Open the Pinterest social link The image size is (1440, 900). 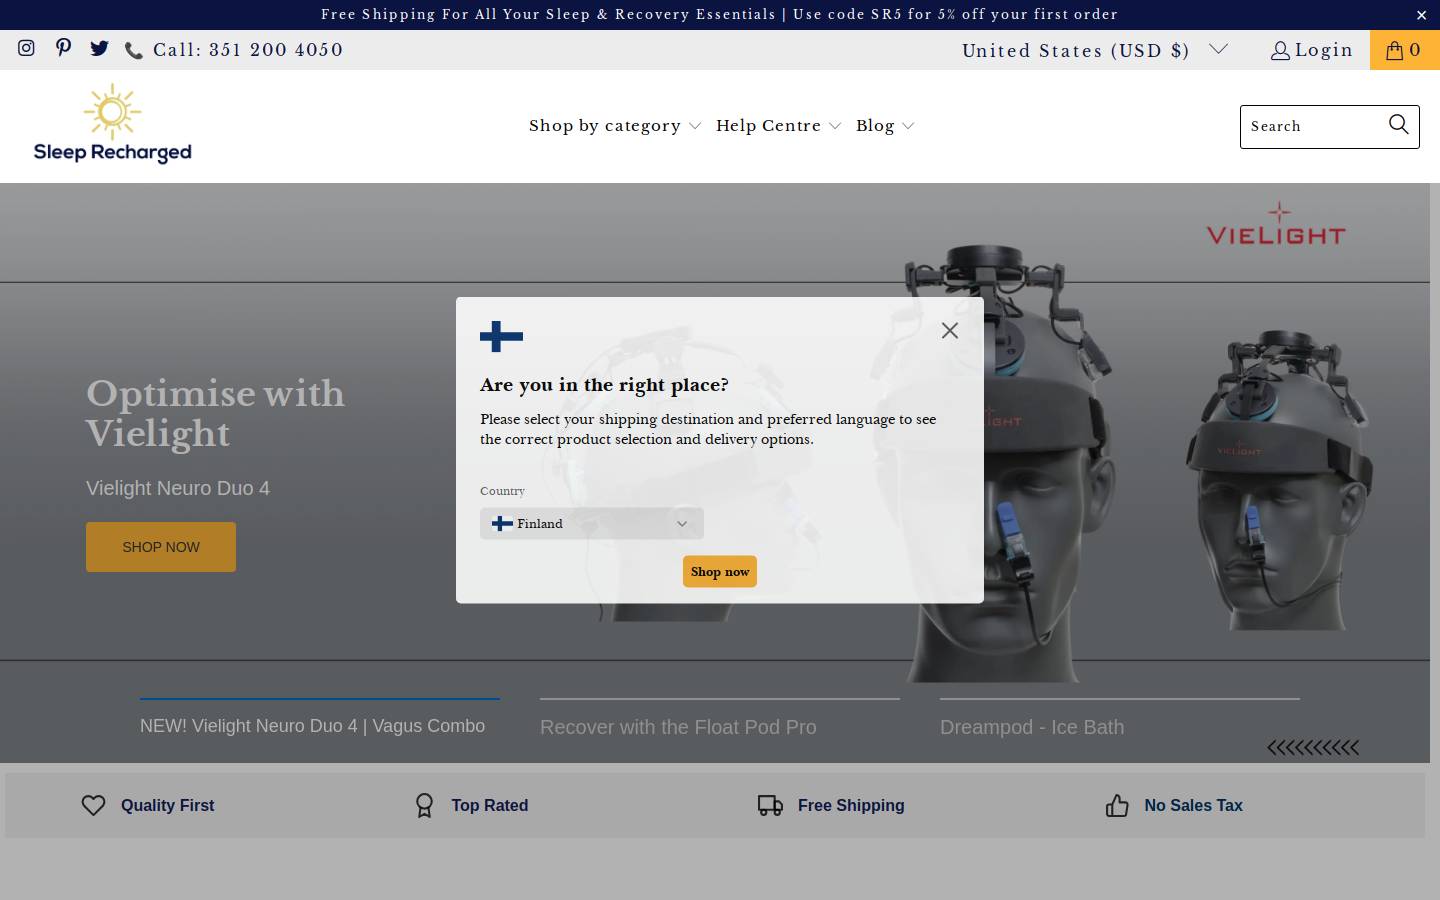click(x=63, y=48)
